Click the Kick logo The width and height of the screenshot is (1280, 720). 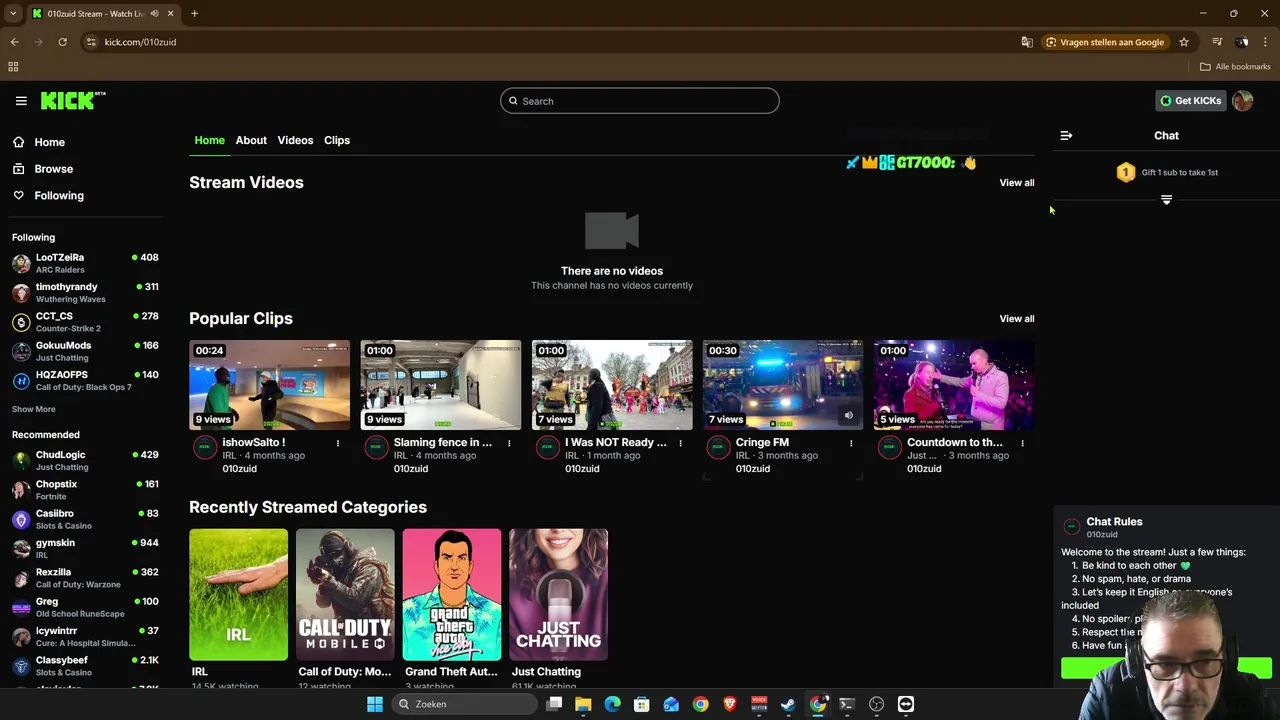73,100
